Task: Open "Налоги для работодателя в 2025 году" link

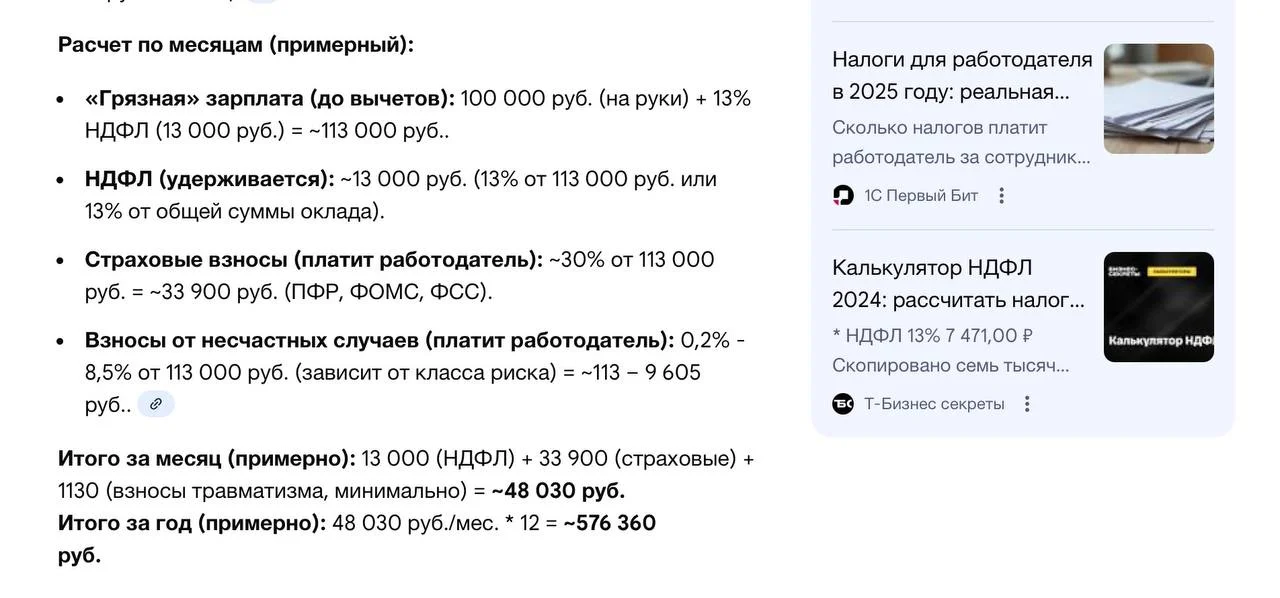Action: [x=961, y=76]
